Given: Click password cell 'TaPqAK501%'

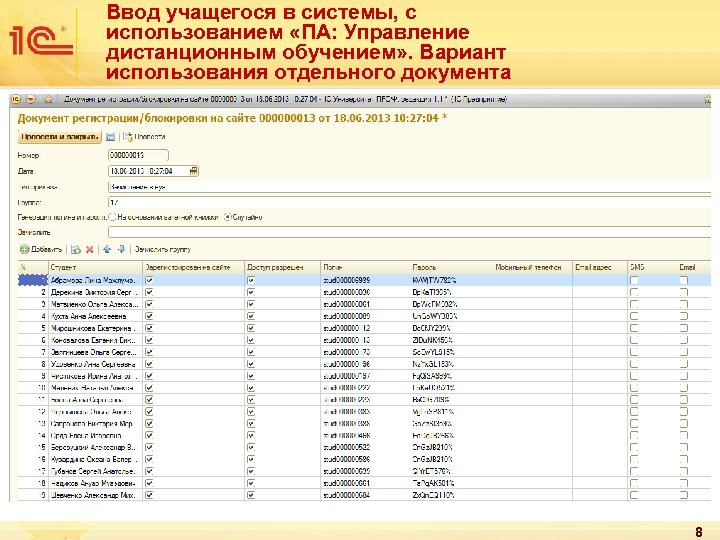Looking at the screenshot, I should [x=433, y=483].
